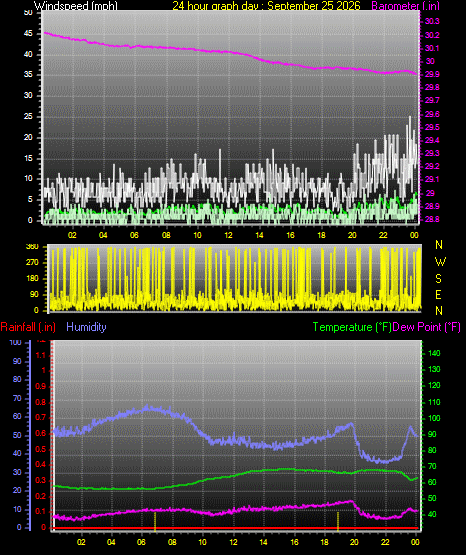Click the red "0.9" rainfall scale value

coord(41,386)
